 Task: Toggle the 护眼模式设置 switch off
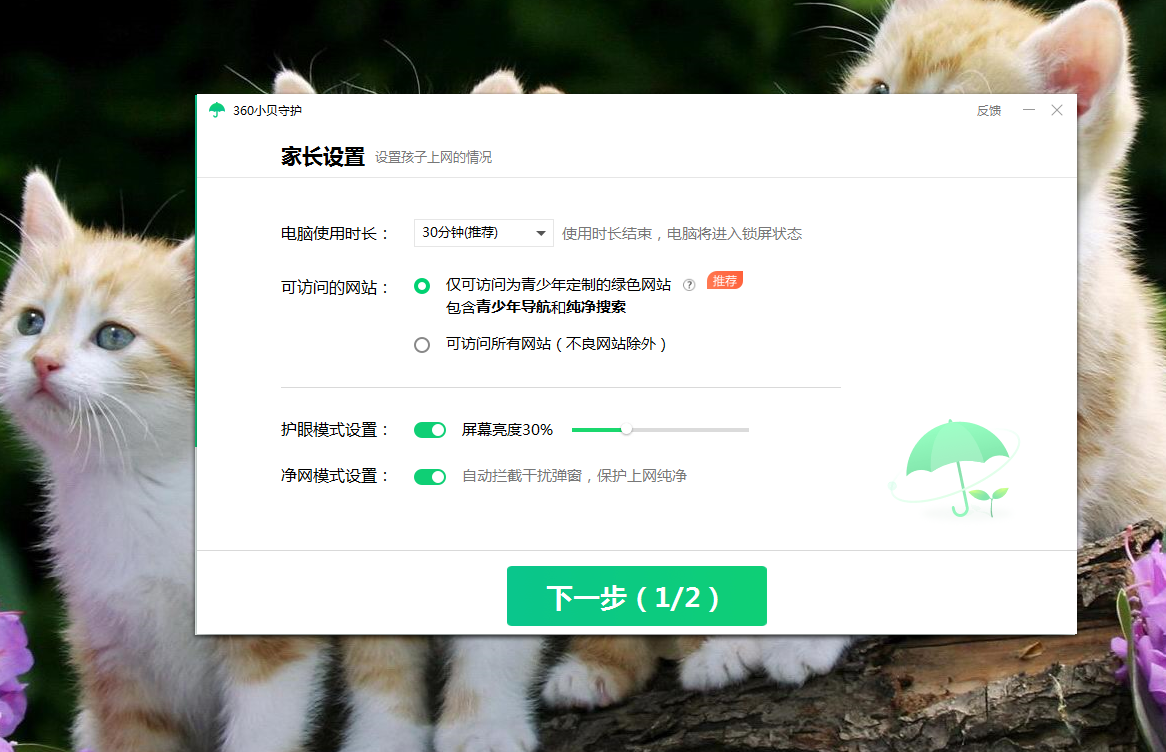tap(430, 430)
